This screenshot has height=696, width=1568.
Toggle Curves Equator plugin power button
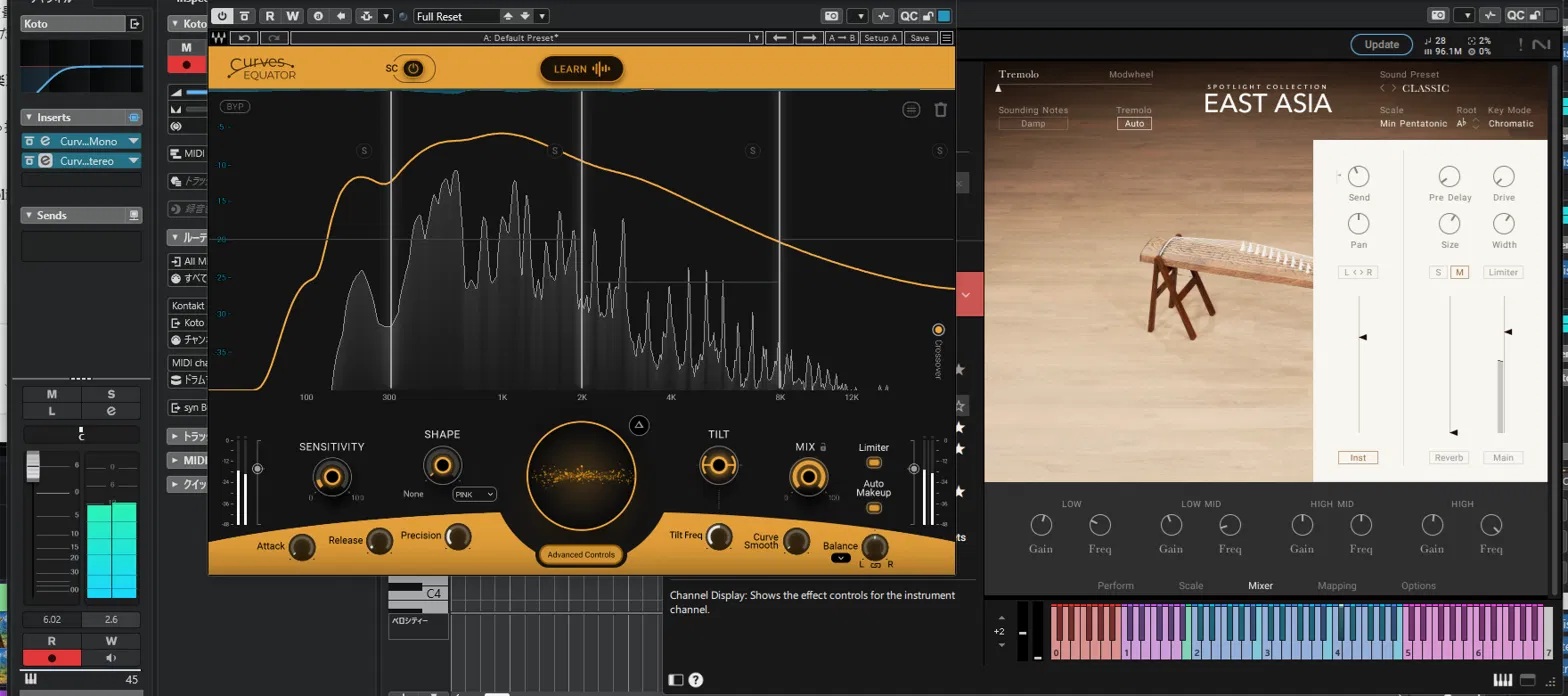[221, 16]
